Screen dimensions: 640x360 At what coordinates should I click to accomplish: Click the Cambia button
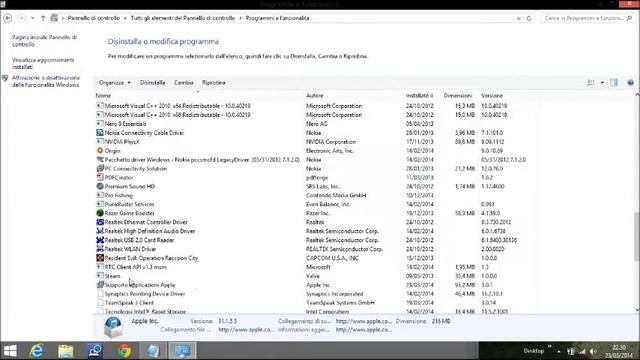coord(184,82)
